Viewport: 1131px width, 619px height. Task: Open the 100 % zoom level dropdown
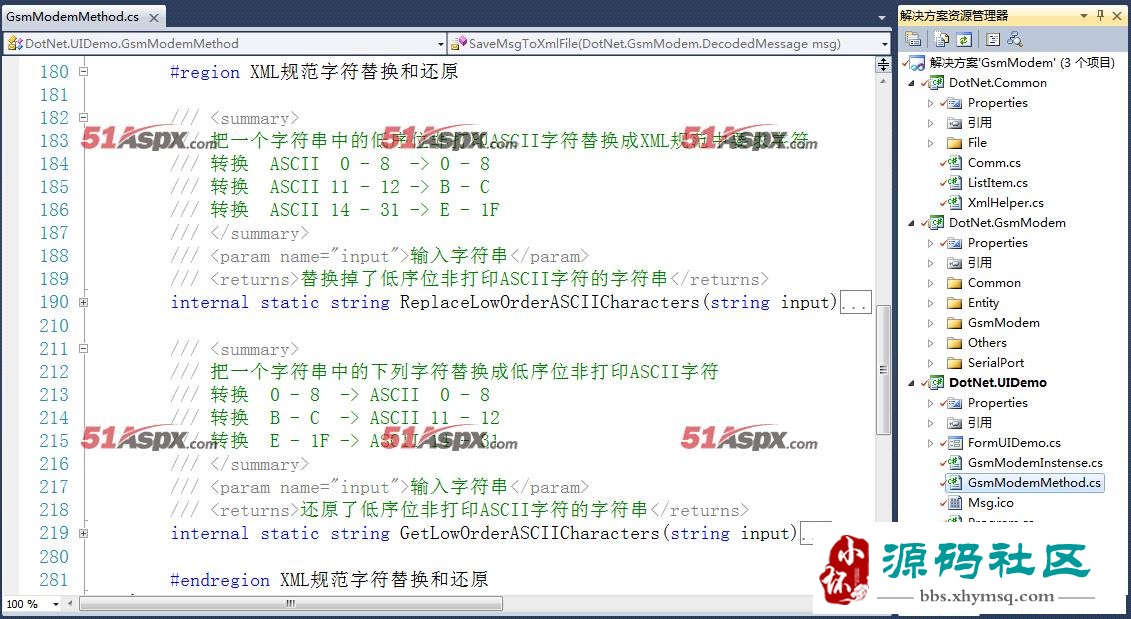coord(55,604)
